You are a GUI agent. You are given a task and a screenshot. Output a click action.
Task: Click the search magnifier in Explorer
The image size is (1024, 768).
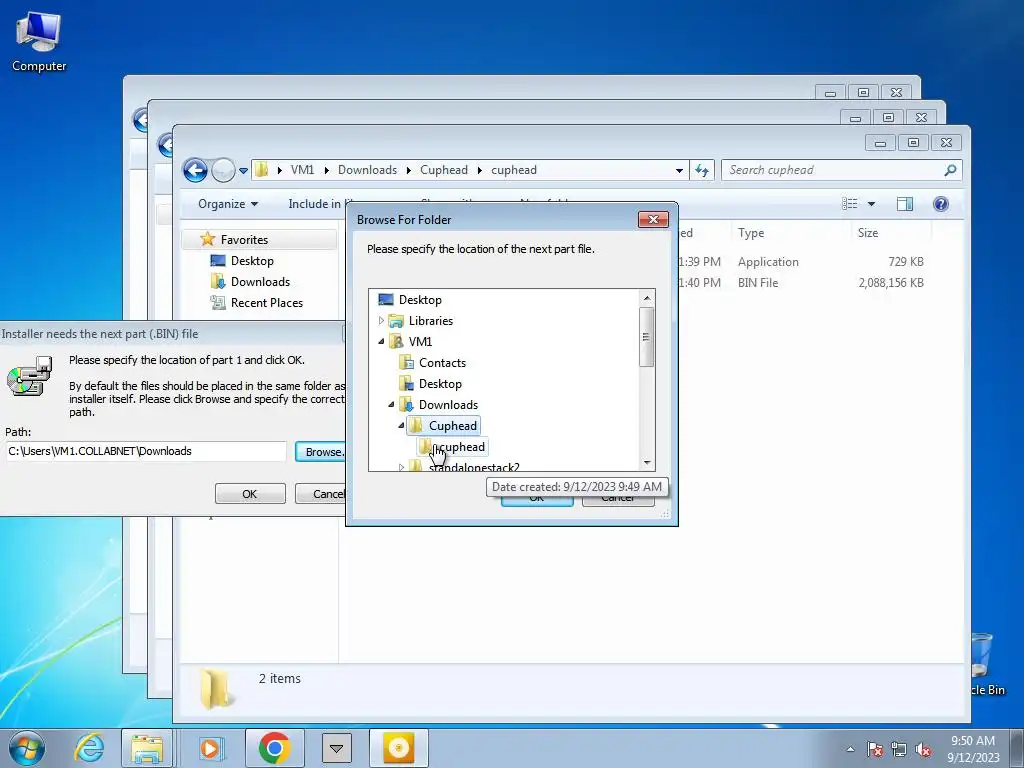[x=950, y=170]
